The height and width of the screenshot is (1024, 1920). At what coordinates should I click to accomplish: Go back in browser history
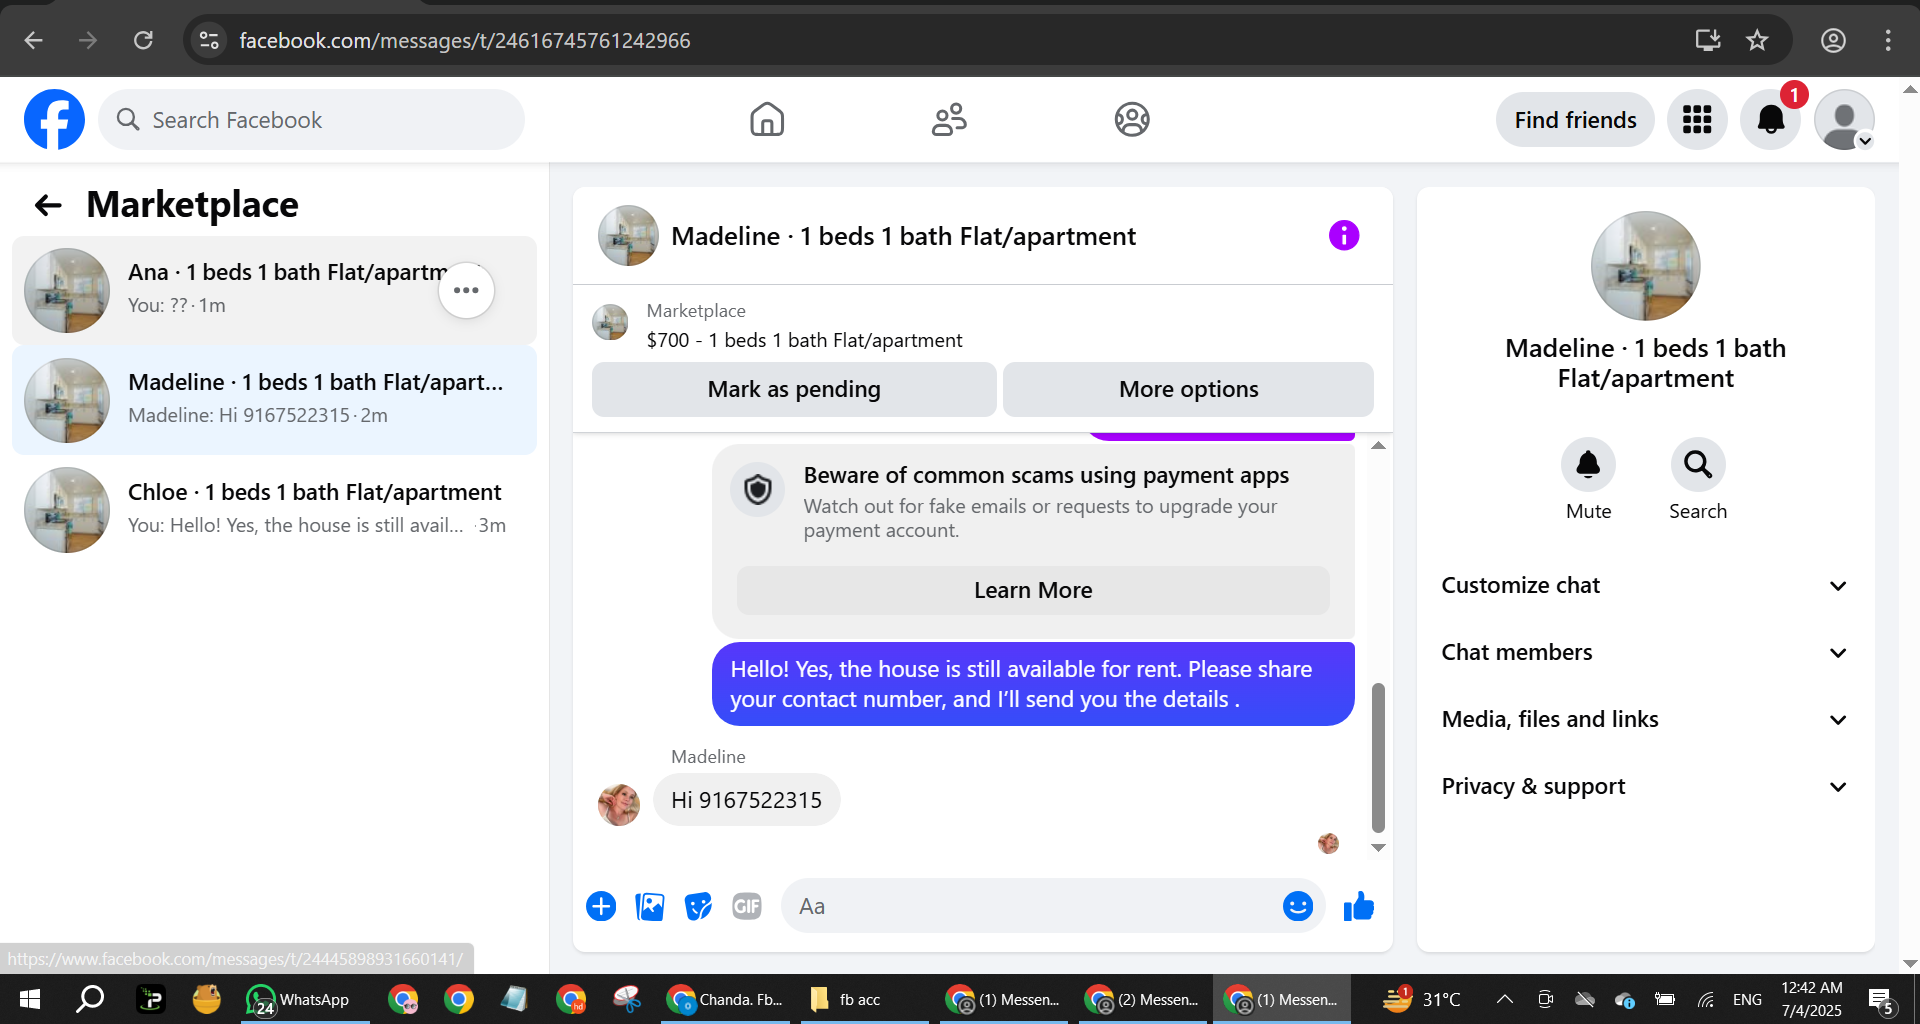pyautogui.click(x=33, y=40)
